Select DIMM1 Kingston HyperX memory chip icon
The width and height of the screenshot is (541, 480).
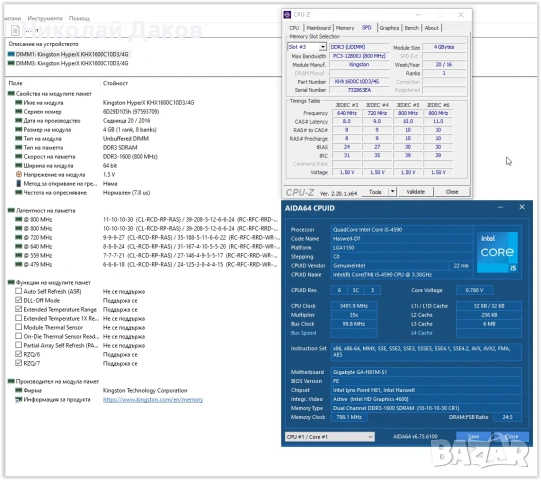(11, 55)
